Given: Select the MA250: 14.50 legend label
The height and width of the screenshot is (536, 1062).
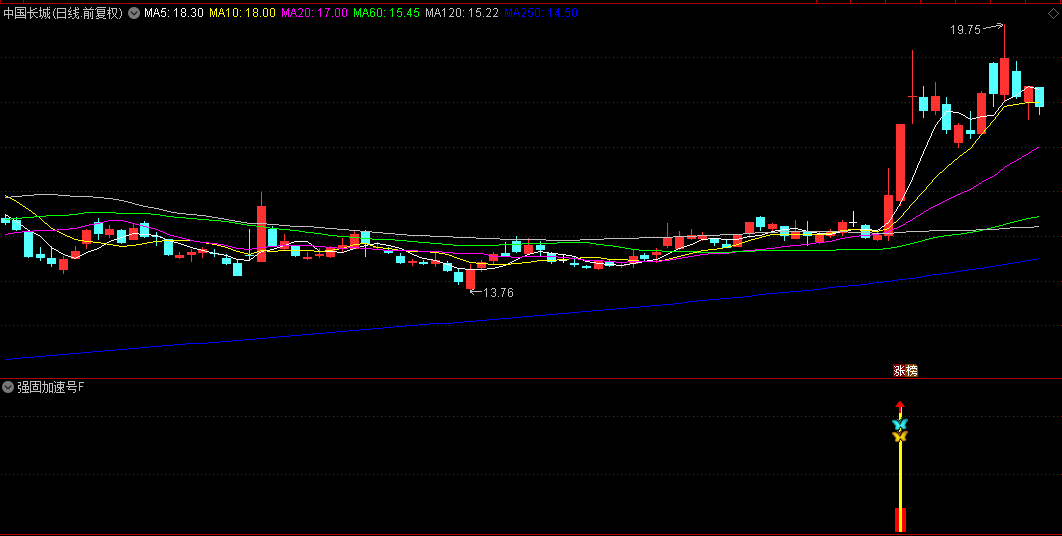Looking at the screenshot, I should pos(541,13).
